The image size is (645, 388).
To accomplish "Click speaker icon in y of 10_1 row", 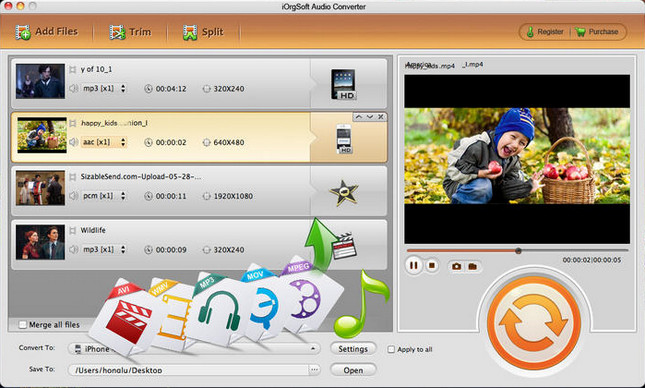I will [74, 88].
